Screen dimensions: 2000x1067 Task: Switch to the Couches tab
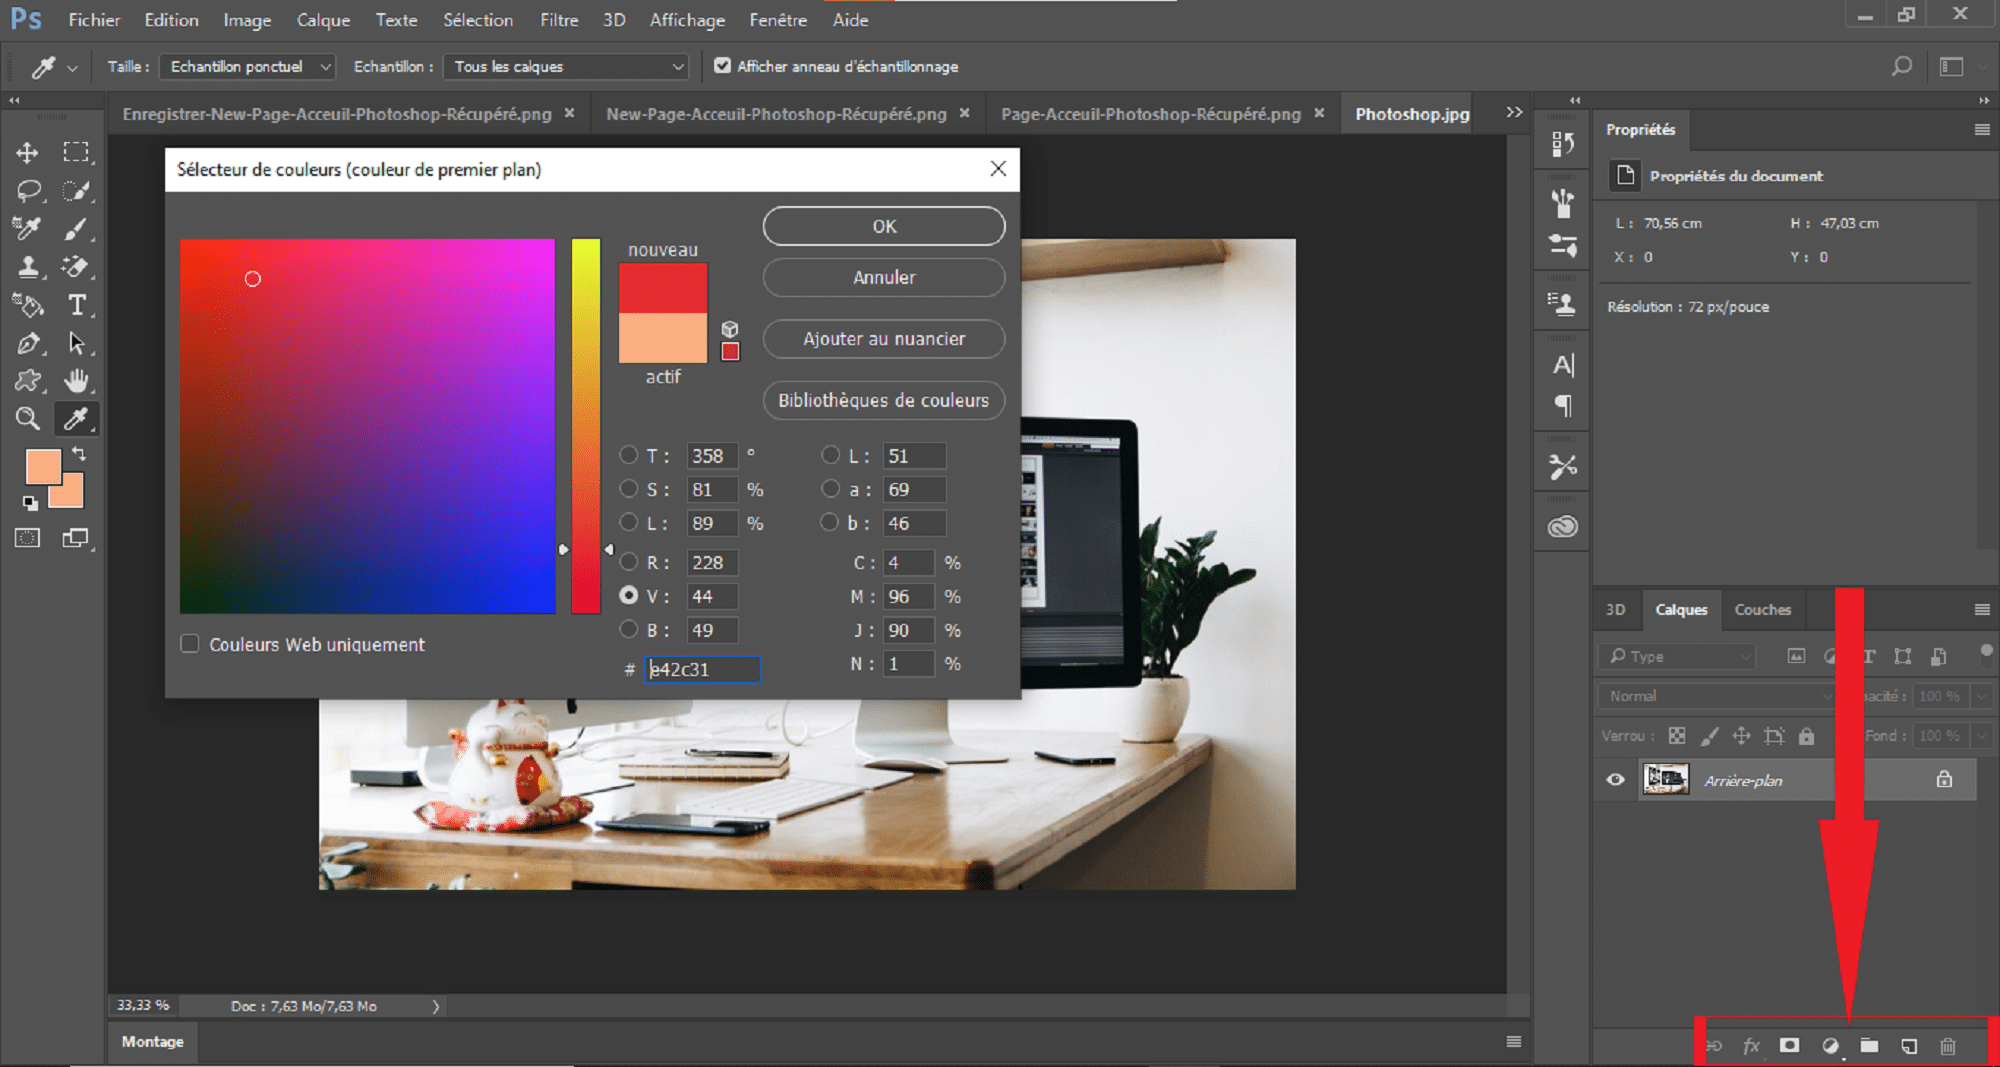[1762, 609]
